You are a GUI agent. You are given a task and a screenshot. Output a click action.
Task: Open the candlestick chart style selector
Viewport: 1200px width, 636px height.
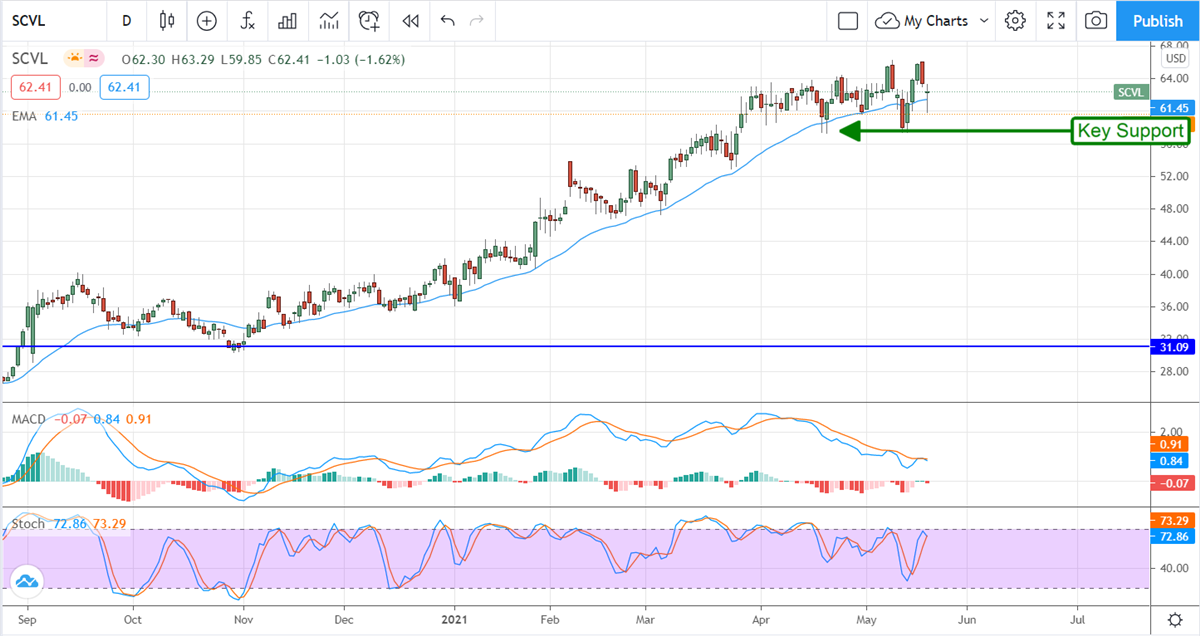pos(166,20)
